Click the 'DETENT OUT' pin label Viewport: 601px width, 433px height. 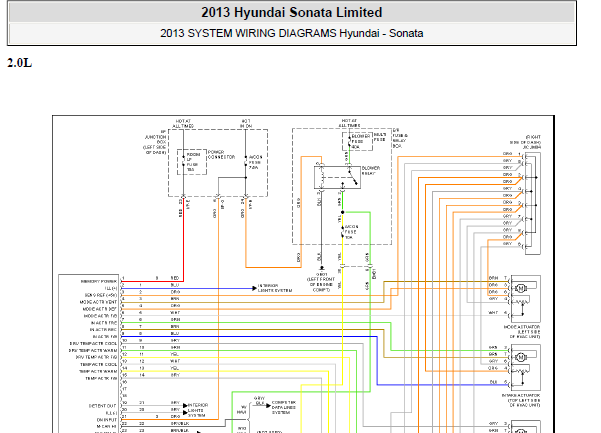tap(102, 405)
